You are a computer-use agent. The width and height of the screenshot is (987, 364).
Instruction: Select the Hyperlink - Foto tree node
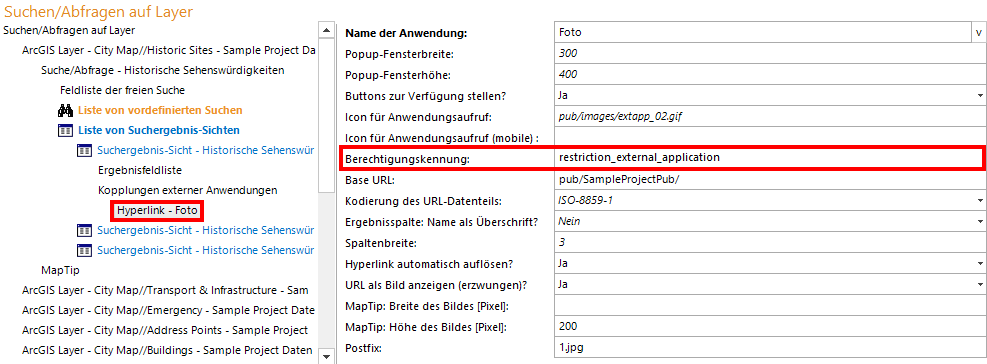pyautogui.click(x=157, y=210)
